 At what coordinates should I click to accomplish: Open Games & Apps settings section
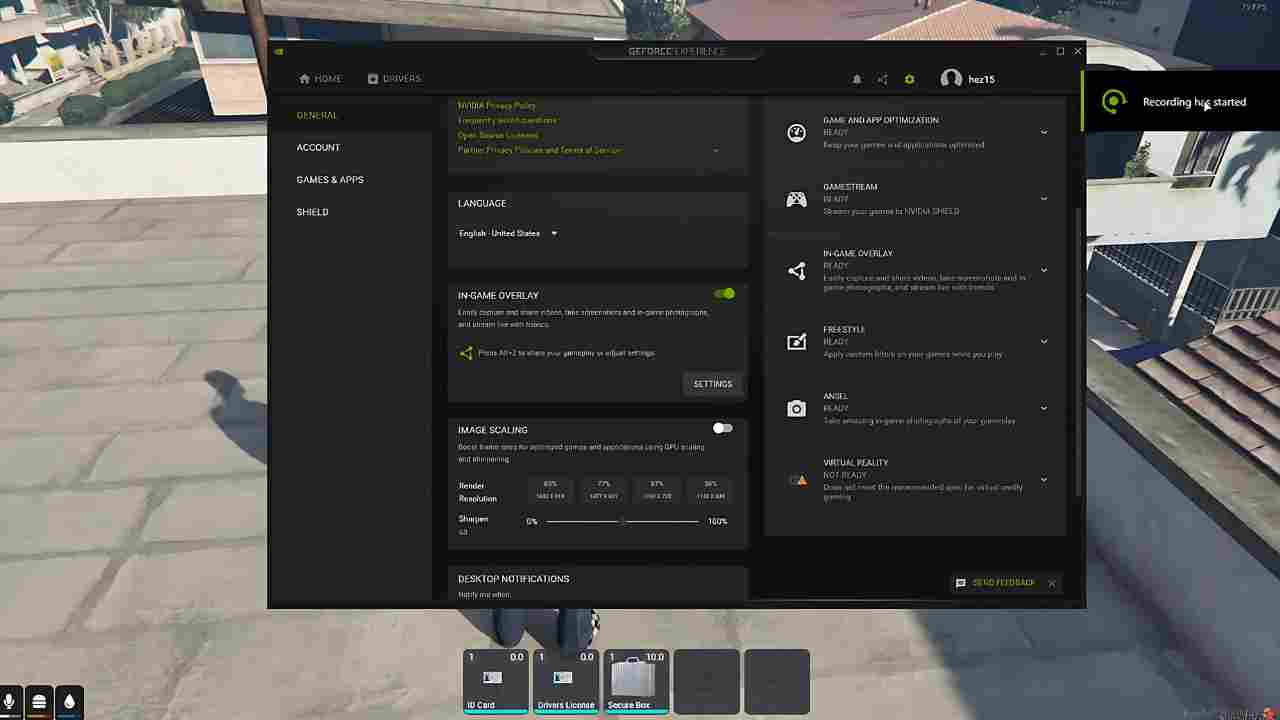coord(330,180)
